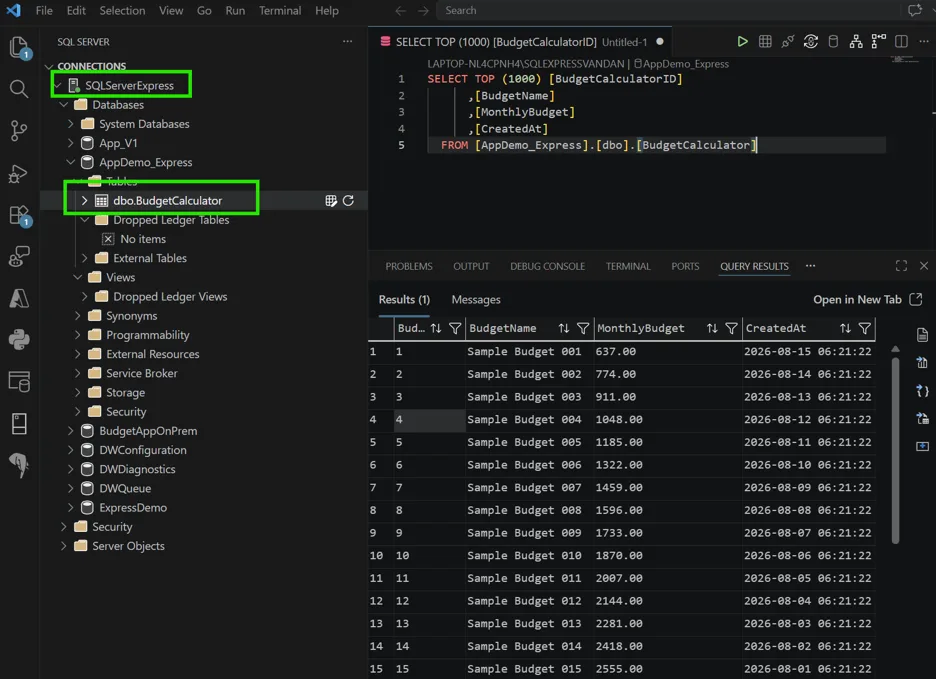936x679 pixels.
Task: Open SQL Server panel more actions ellipsis
Action: [x=347, y=41]
